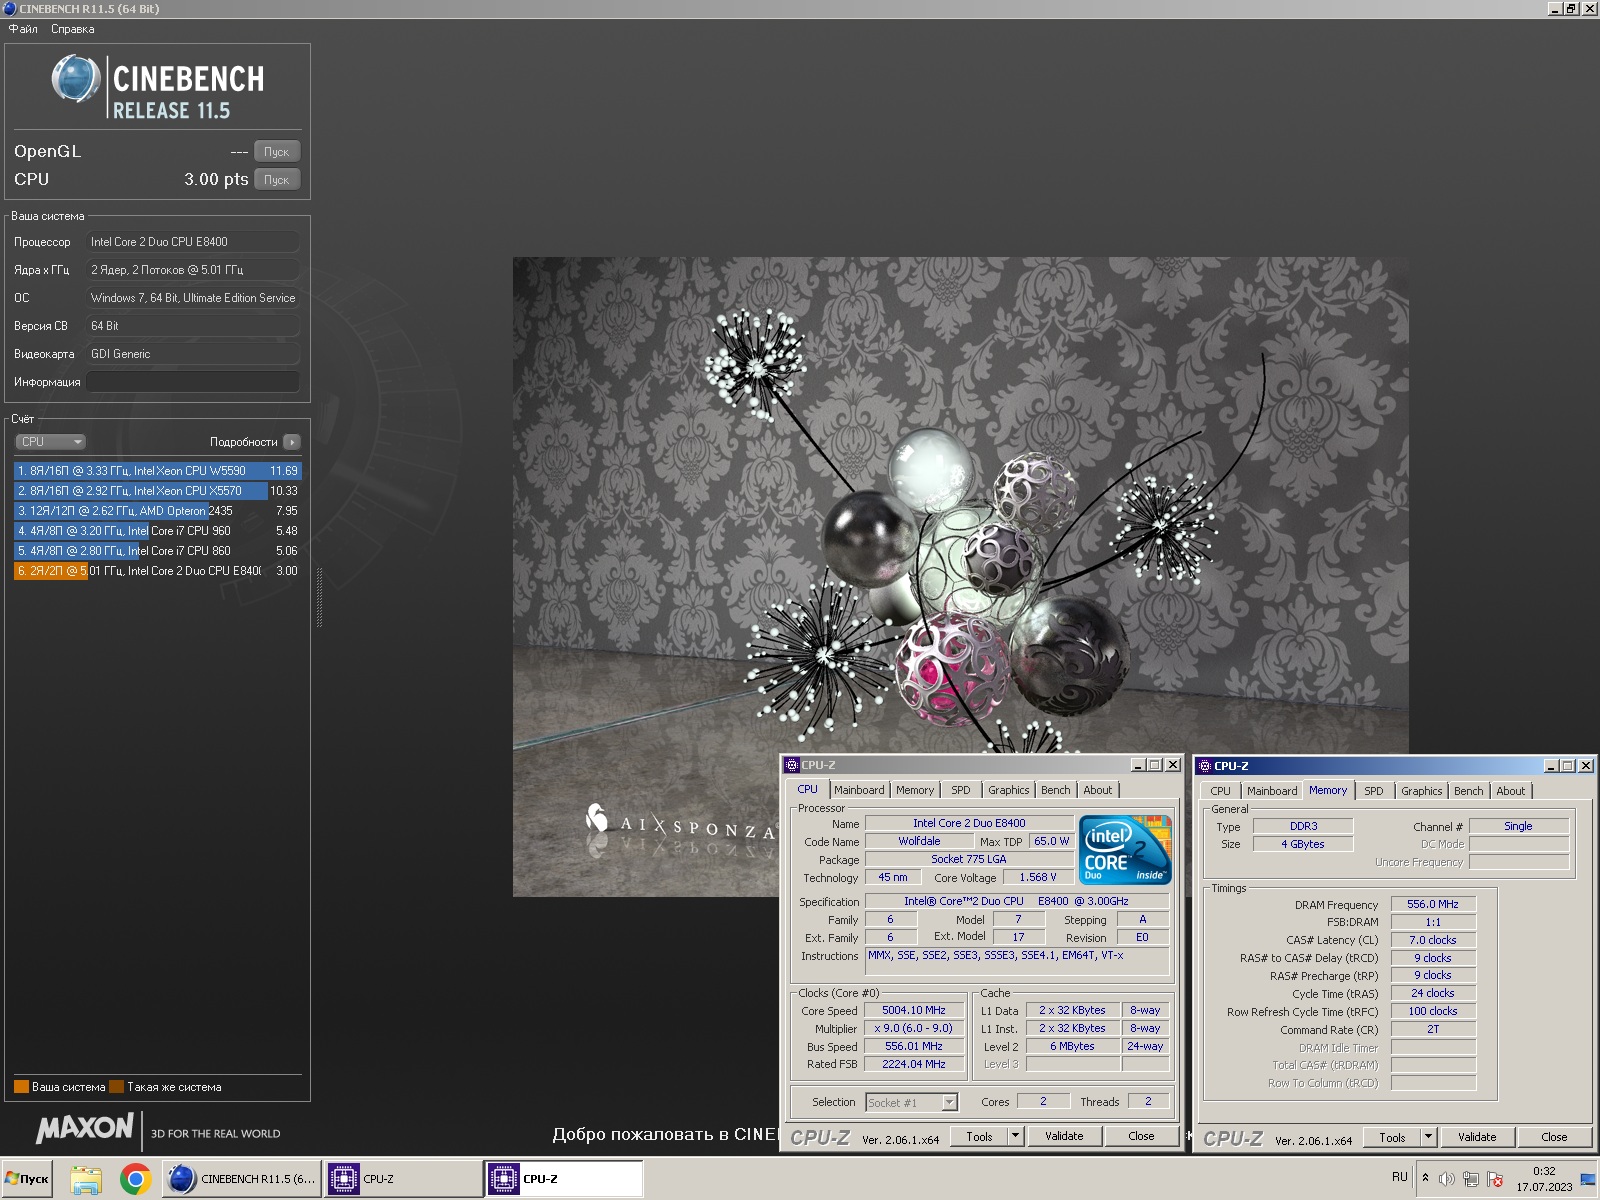
Task: Click the RU language indicator
Action: click(x=1400, y=1177)
